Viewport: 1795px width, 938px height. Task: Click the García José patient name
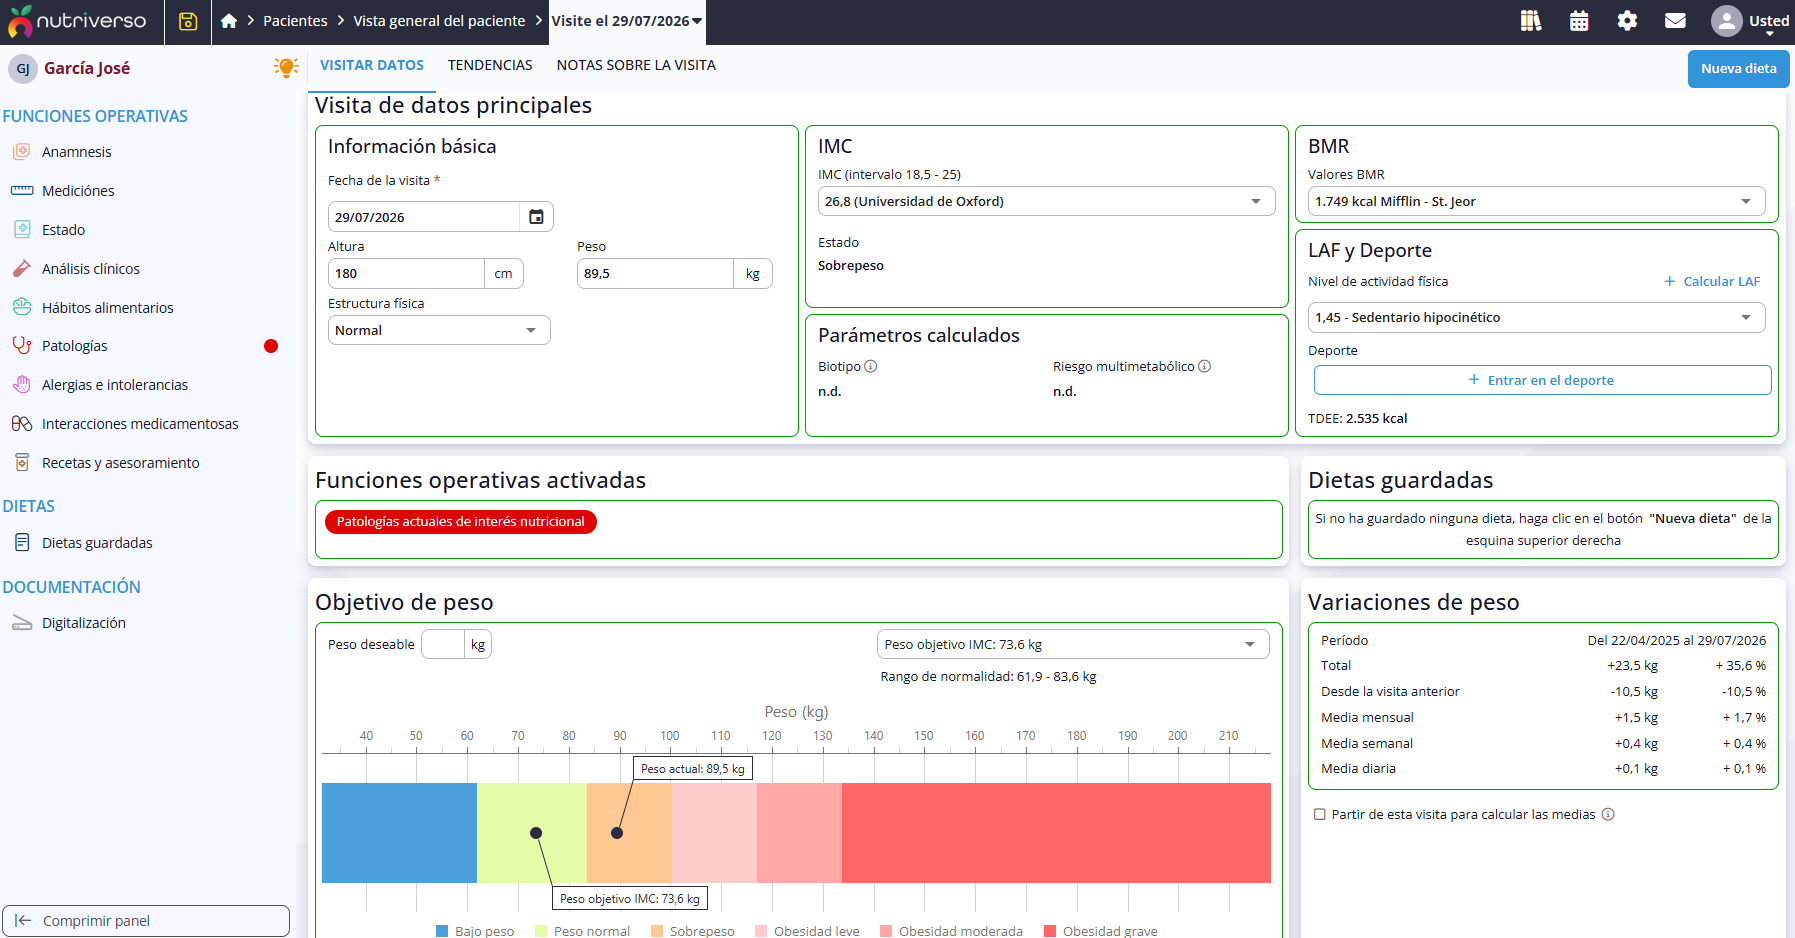87,68
